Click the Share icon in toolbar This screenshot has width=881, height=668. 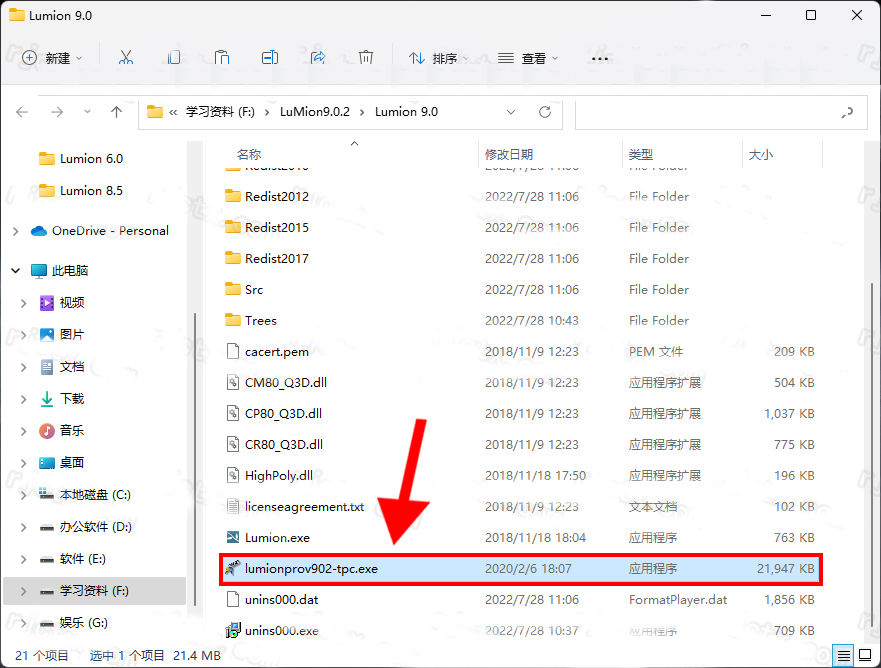pos(318,57)
